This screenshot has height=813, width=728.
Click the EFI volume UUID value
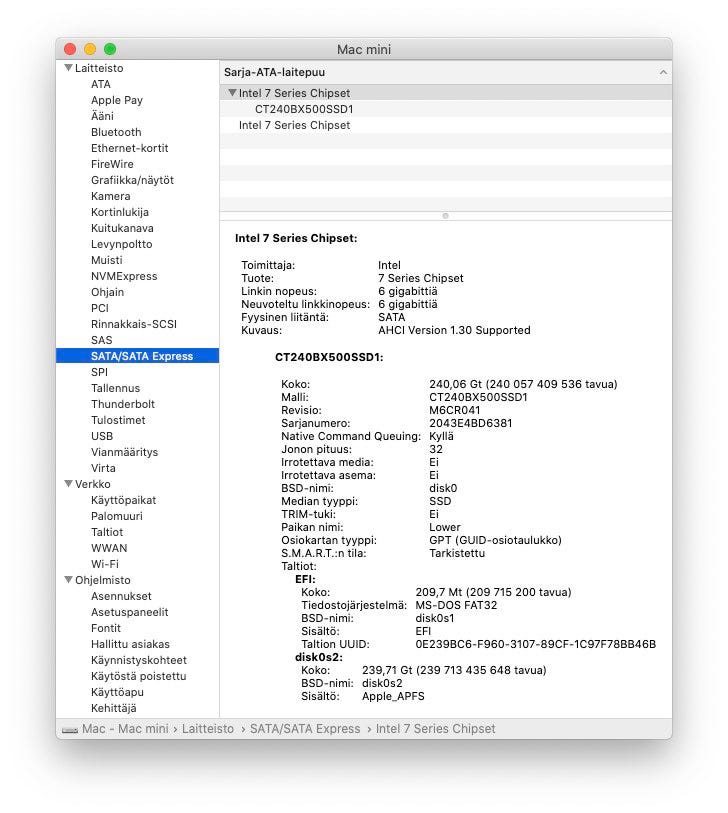536,644
